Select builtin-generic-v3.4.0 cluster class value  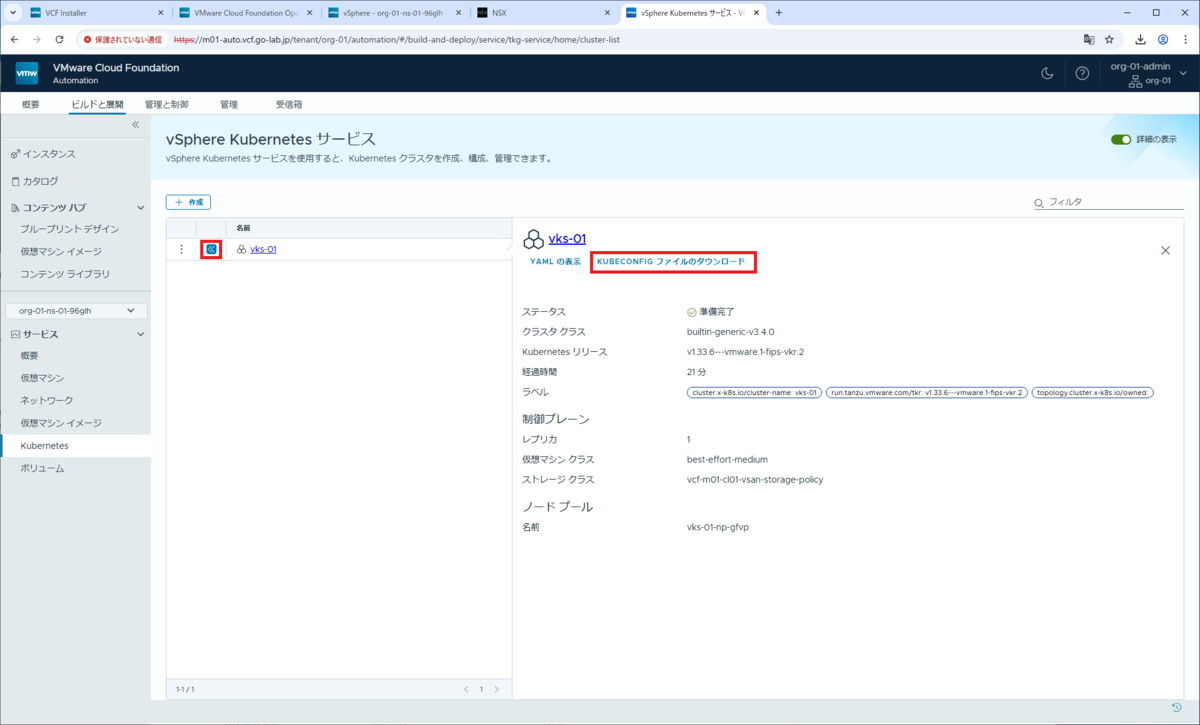pyautogui.click(x=730, y=331)
